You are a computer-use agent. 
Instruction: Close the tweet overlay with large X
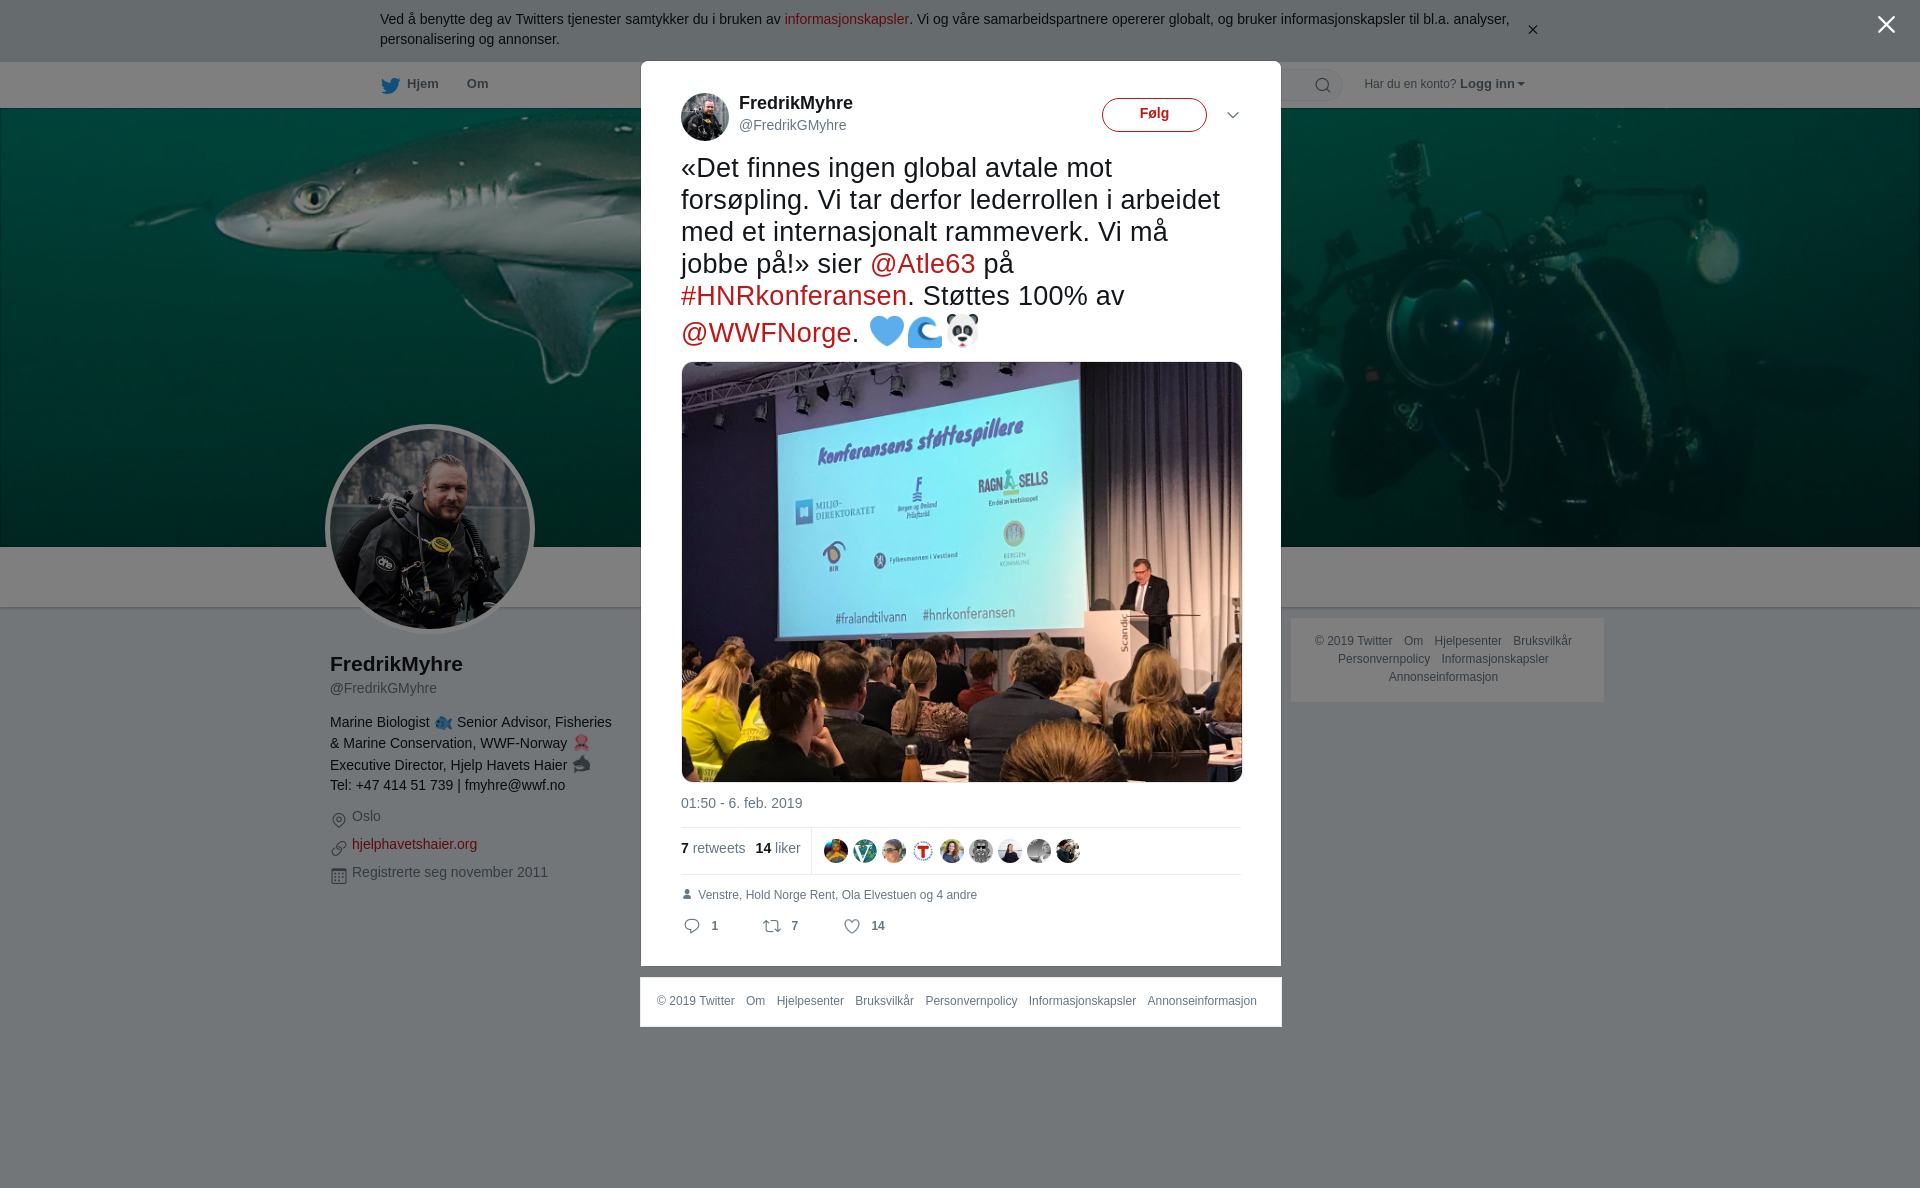click(1886, 25)
